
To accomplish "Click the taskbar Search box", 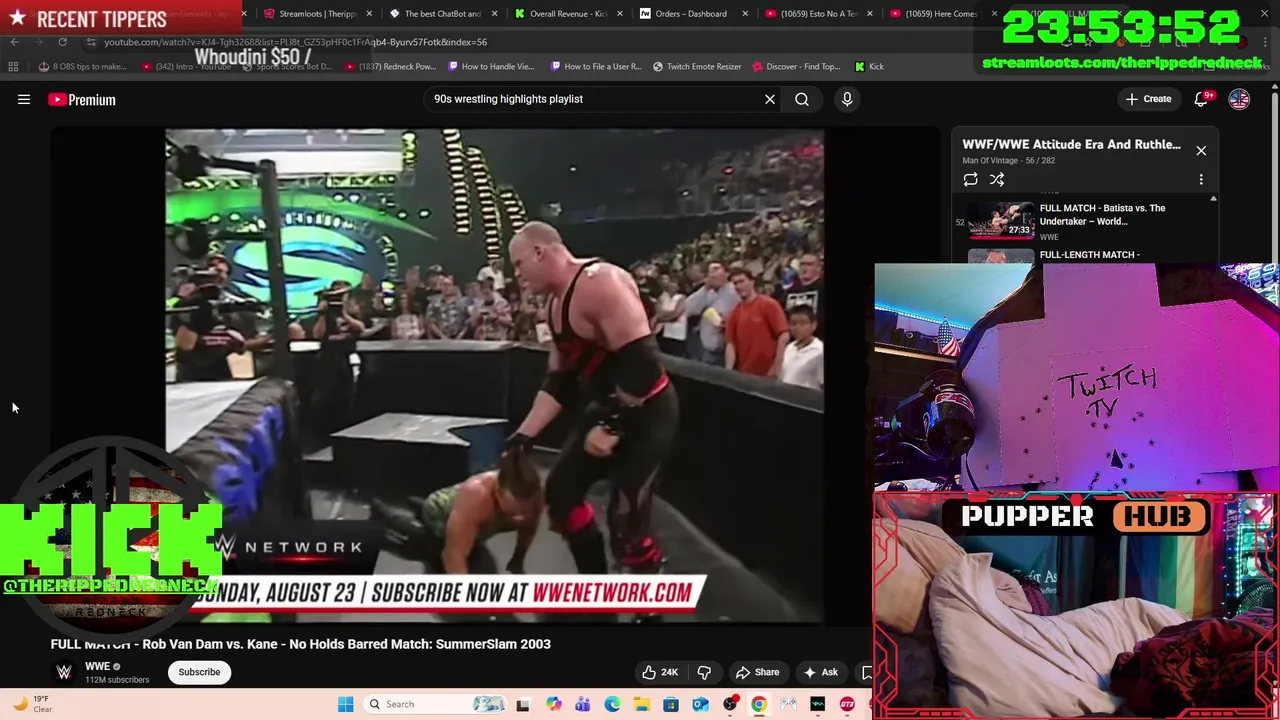I will click(435, 704).
